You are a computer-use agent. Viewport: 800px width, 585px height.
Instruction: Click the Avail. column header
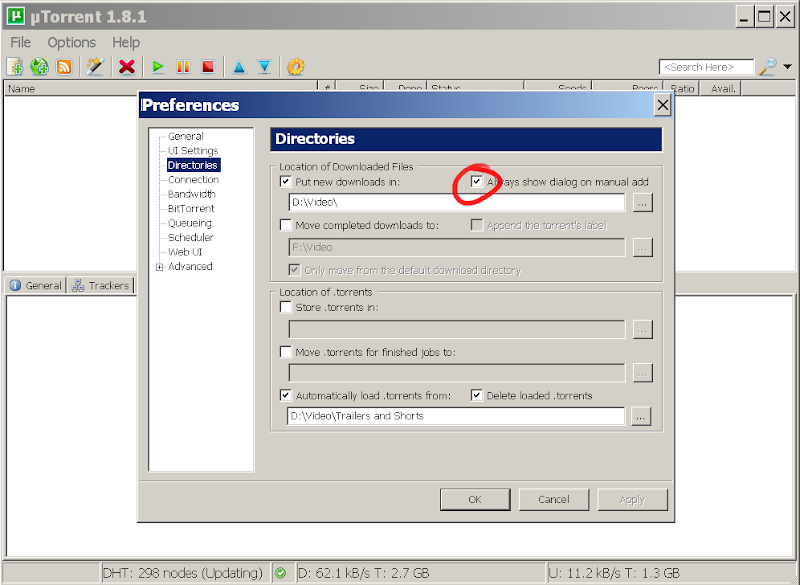pyautogui.click(x=719, y=89)
